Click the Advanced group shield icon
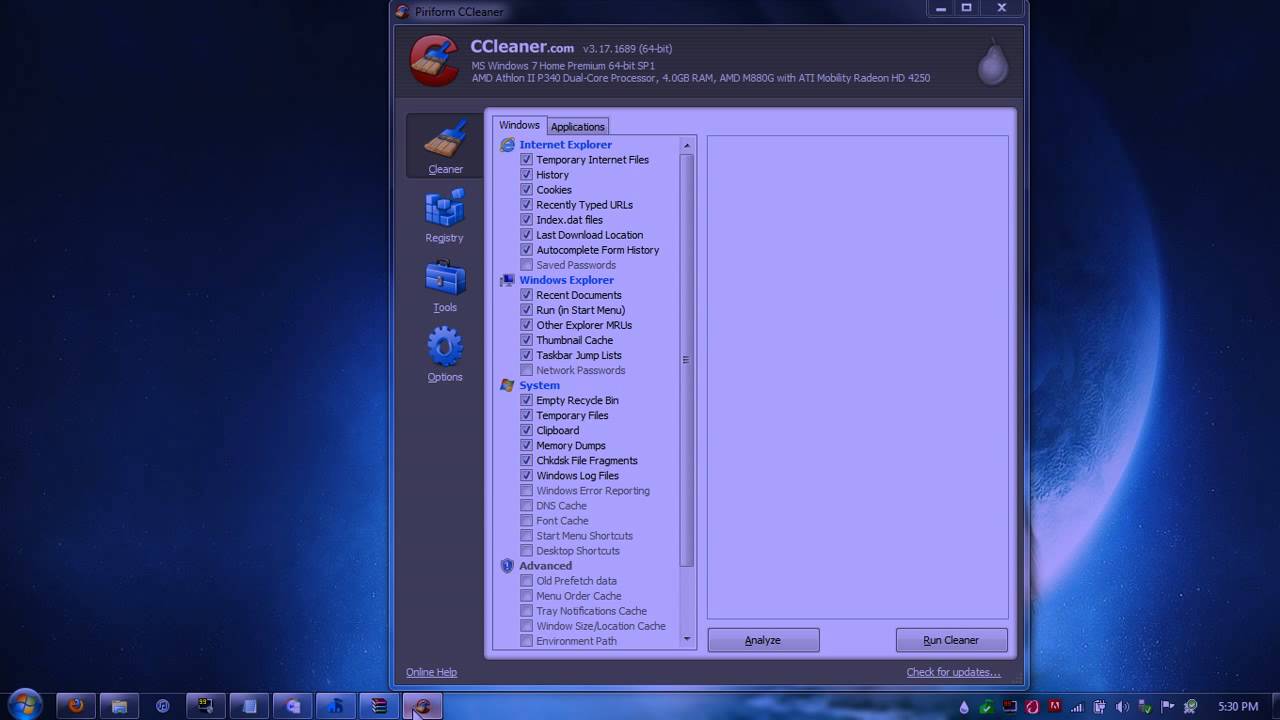 pos(507,566)
